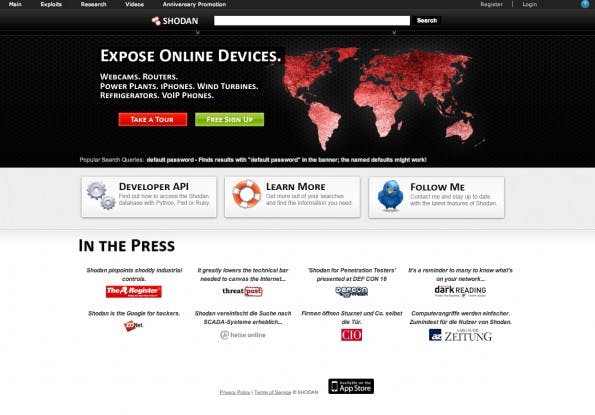Click quote 'Computerangriffe werden einfacher'
595x415 pixels.
(460, 318)
